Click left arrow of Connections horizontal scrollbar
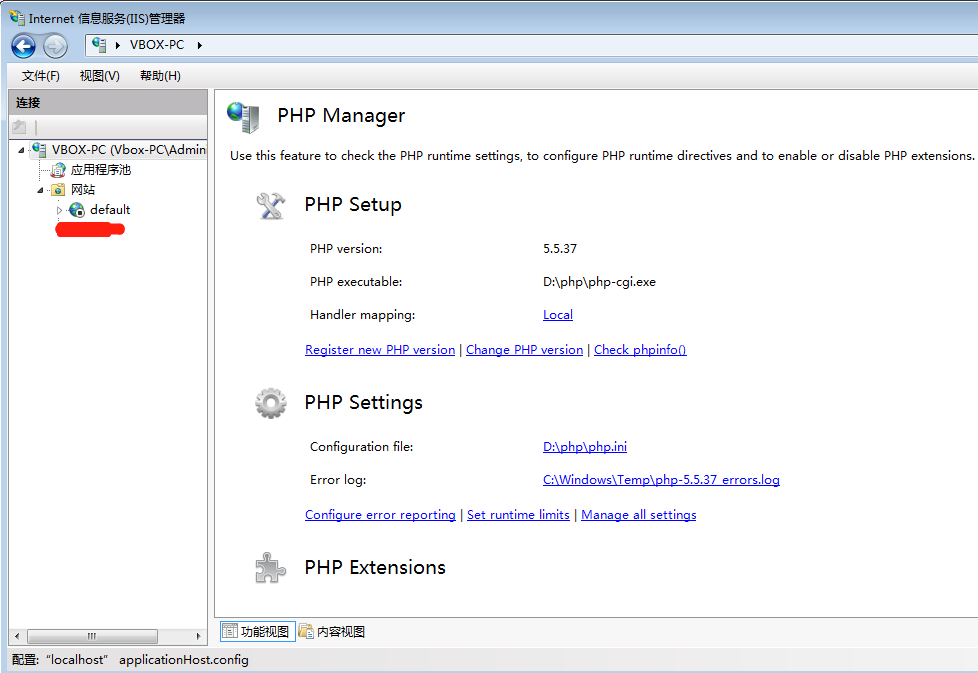Image resolution: width=978 pixels, height=673 pixels. [17, 636]
